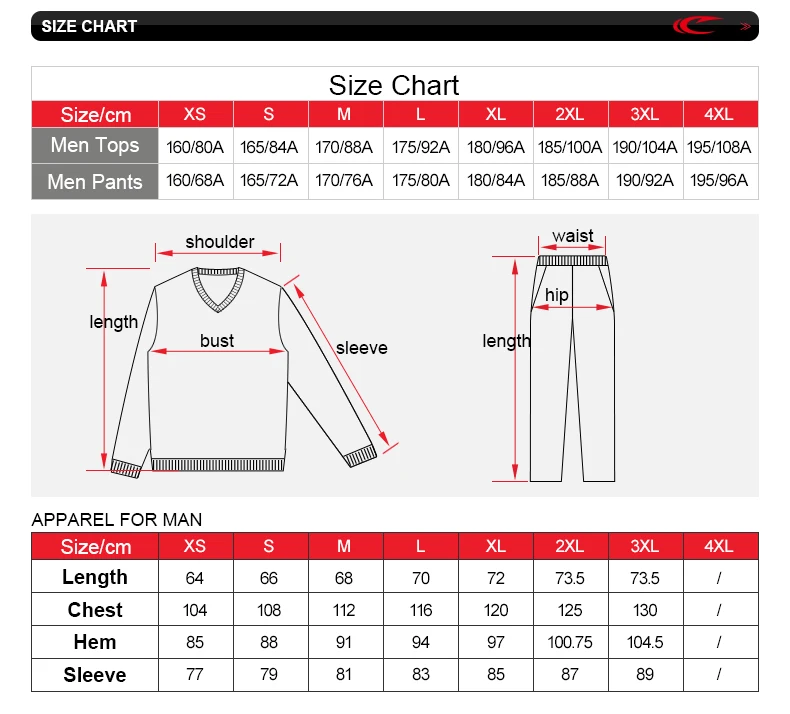Viewport: 790px width, 714px height.
Task: Click Chest value '130' for 3XL
Action: [x=645, y=610]
